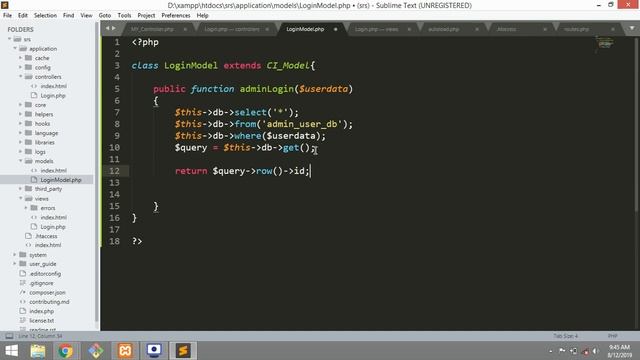Switch to Login.php — views tab
The width and height of the screenshot is (640, 360).
click(376, 29)
